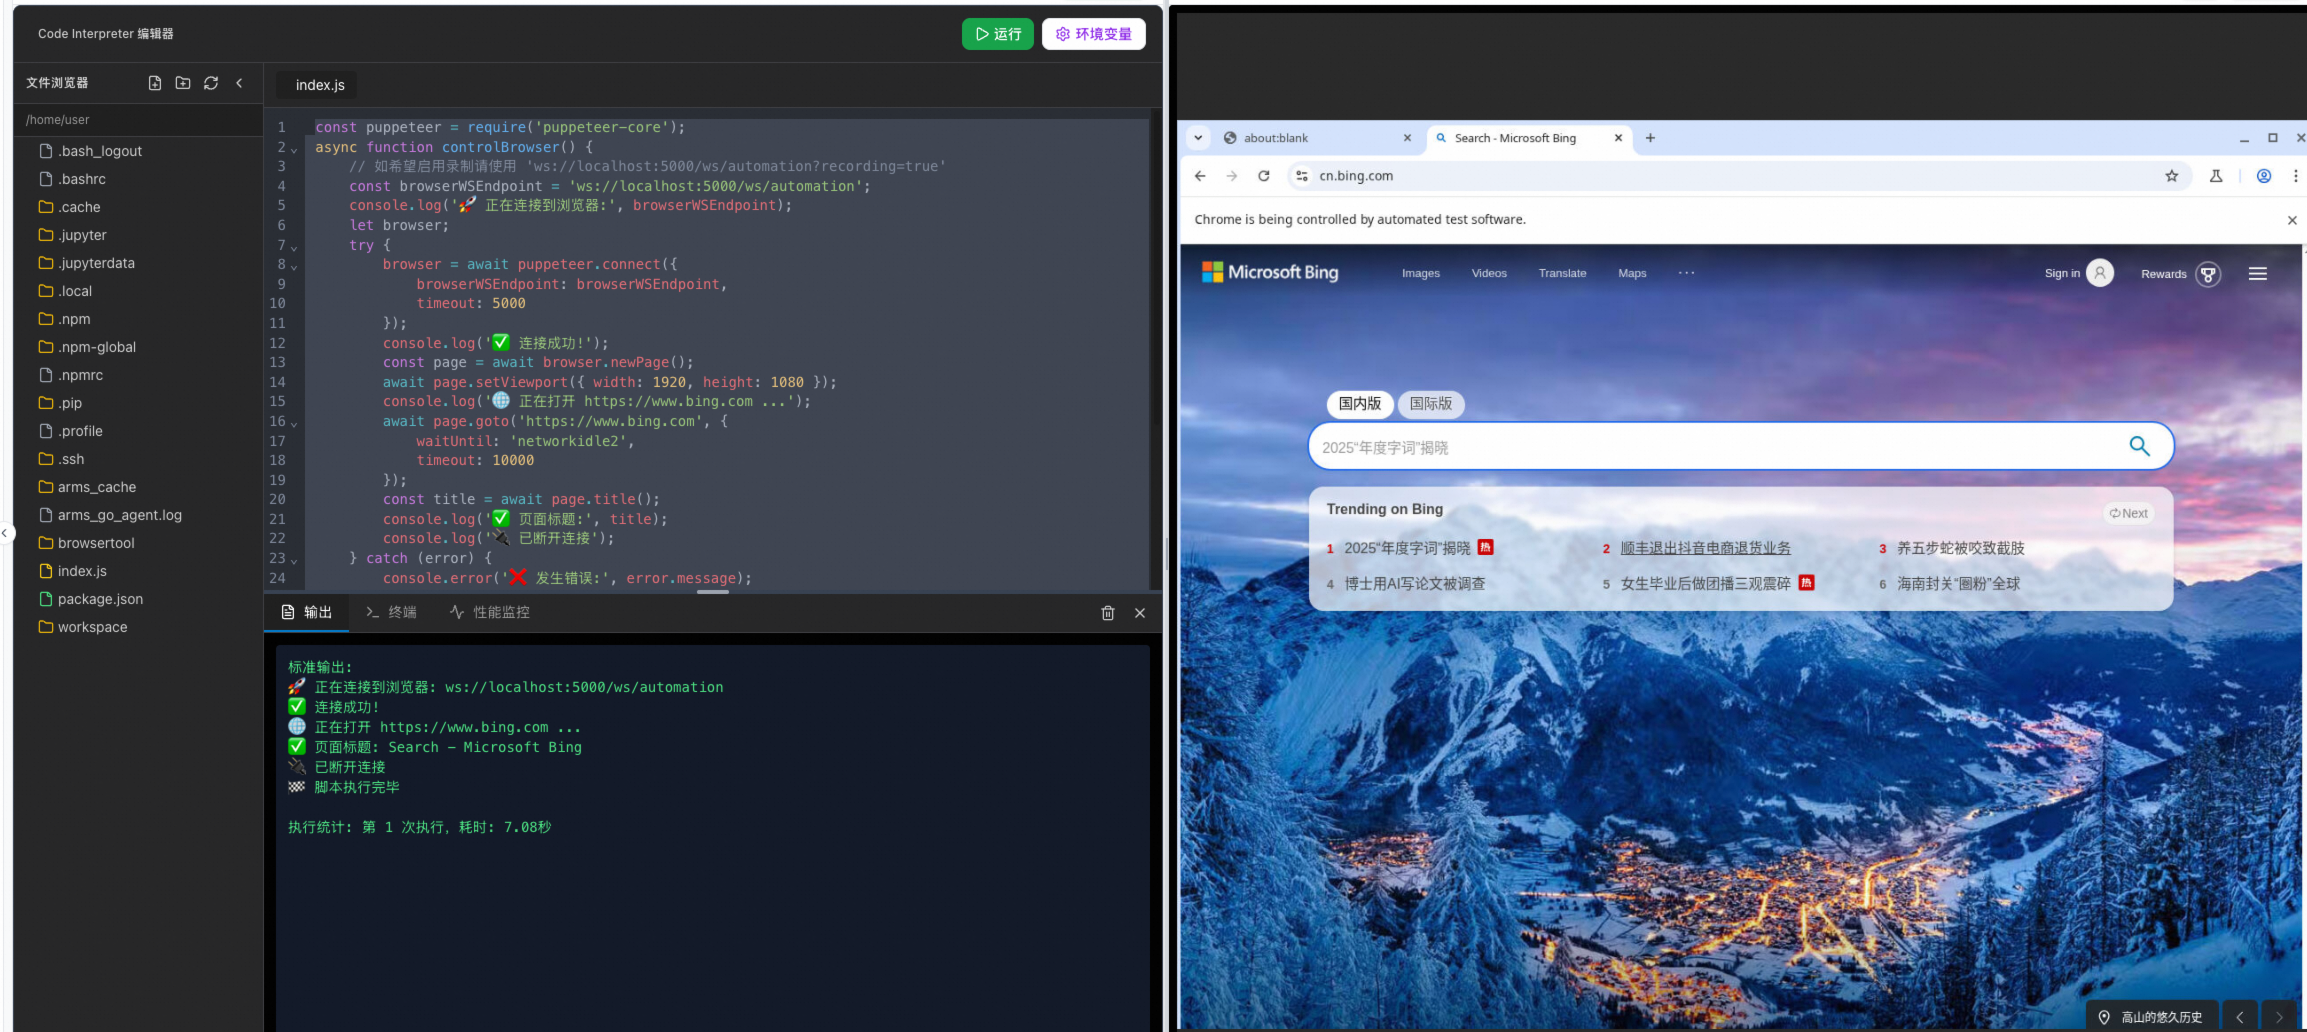Open a new Chrome tab
This screenshot has height=1032, width=2307.
pos(1650,138)
